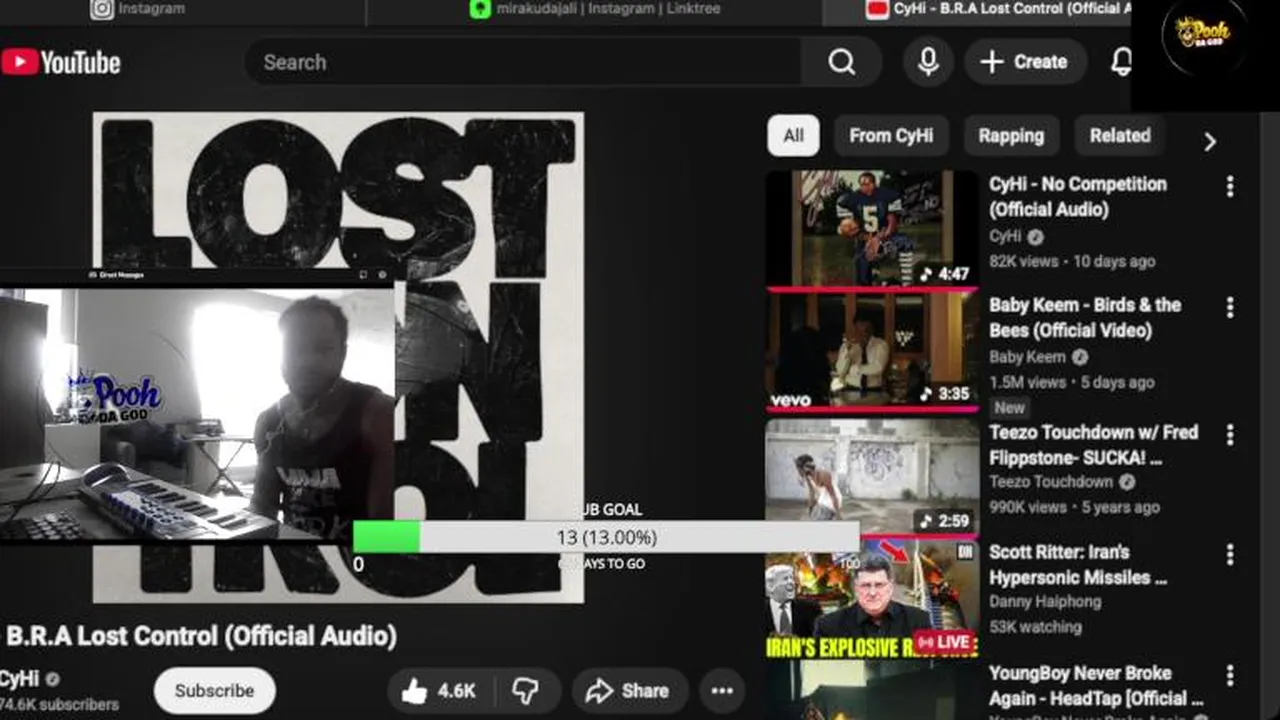Open more actions ellipsis under video
The image size is (1280, 720).
[722, 691]
